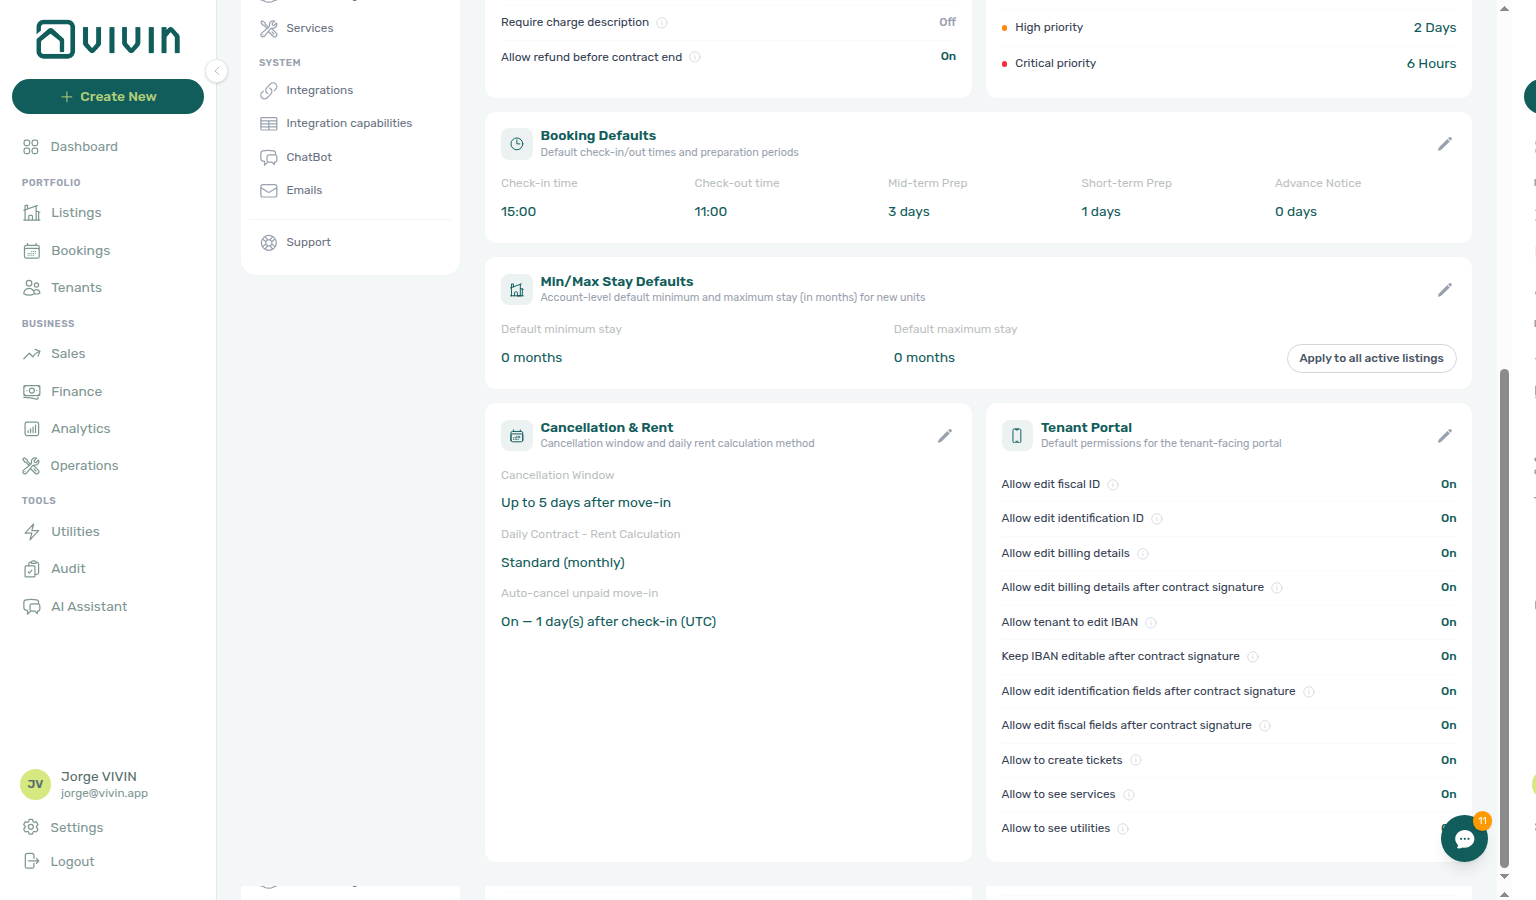Click the Analytics chart icon
The width and height of the screenshot is (1536, 900).
[x=32, y=429]
